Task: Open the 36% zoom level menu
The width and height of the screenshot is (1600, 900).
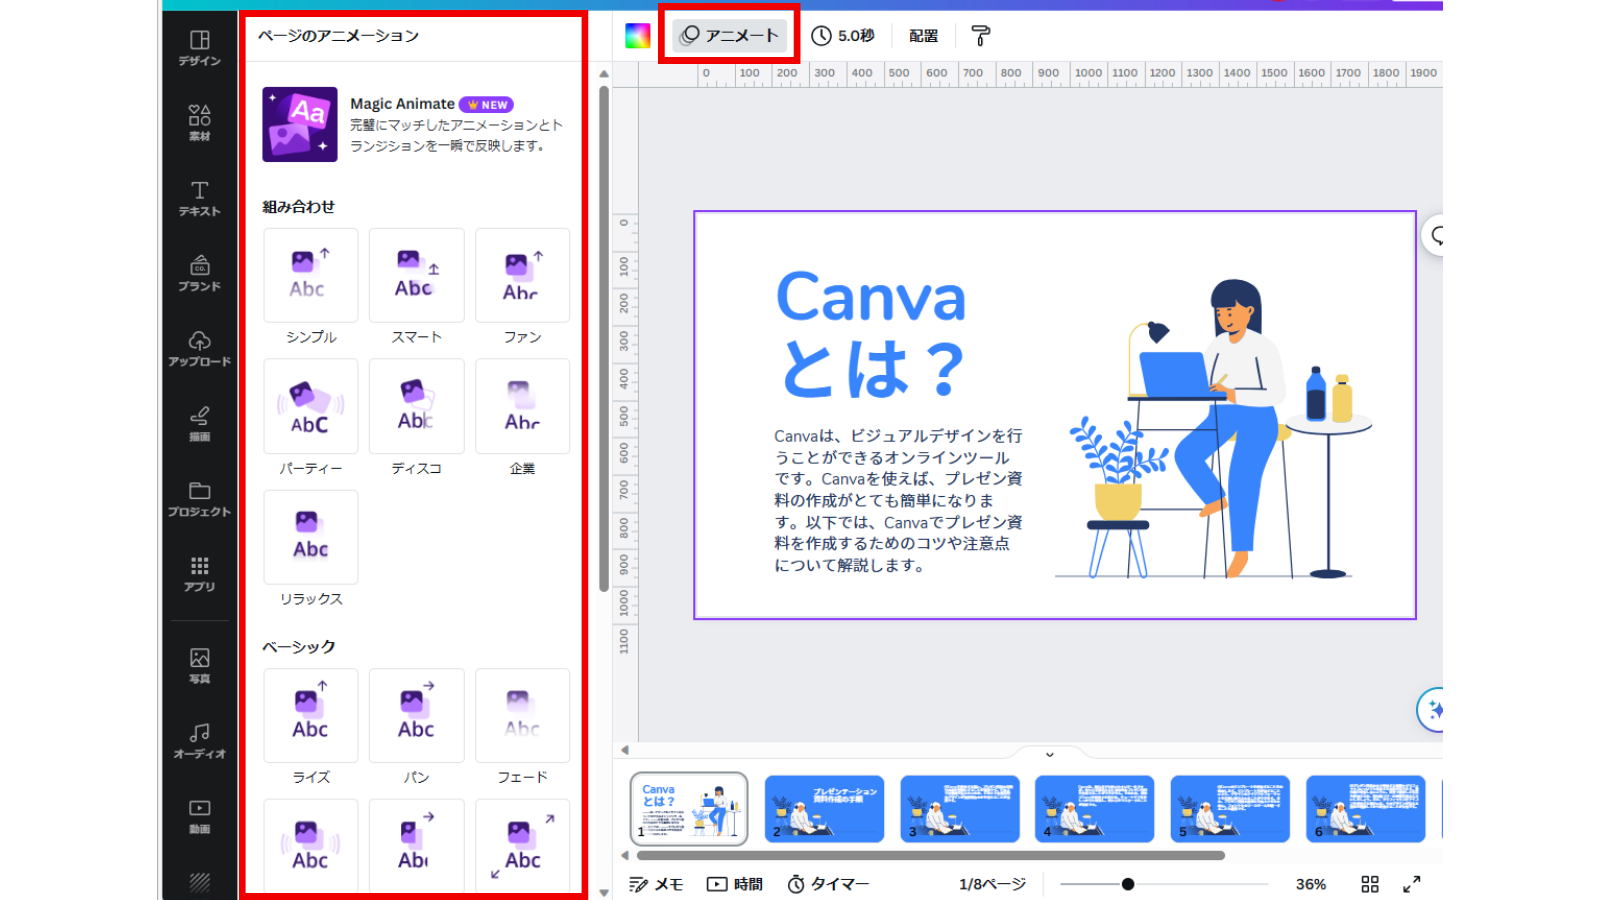Action: point(1310,884)
